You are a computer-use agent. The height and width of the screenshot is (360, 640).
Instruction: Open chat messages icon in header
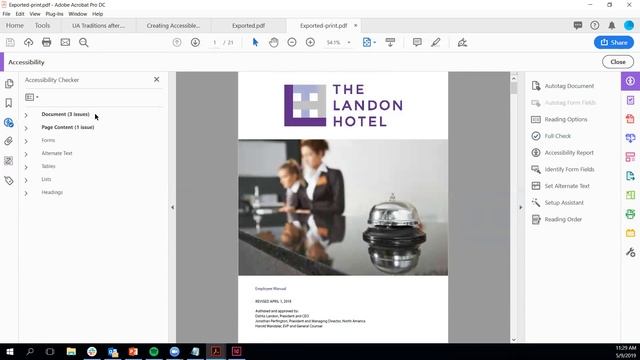coord(578,25)
